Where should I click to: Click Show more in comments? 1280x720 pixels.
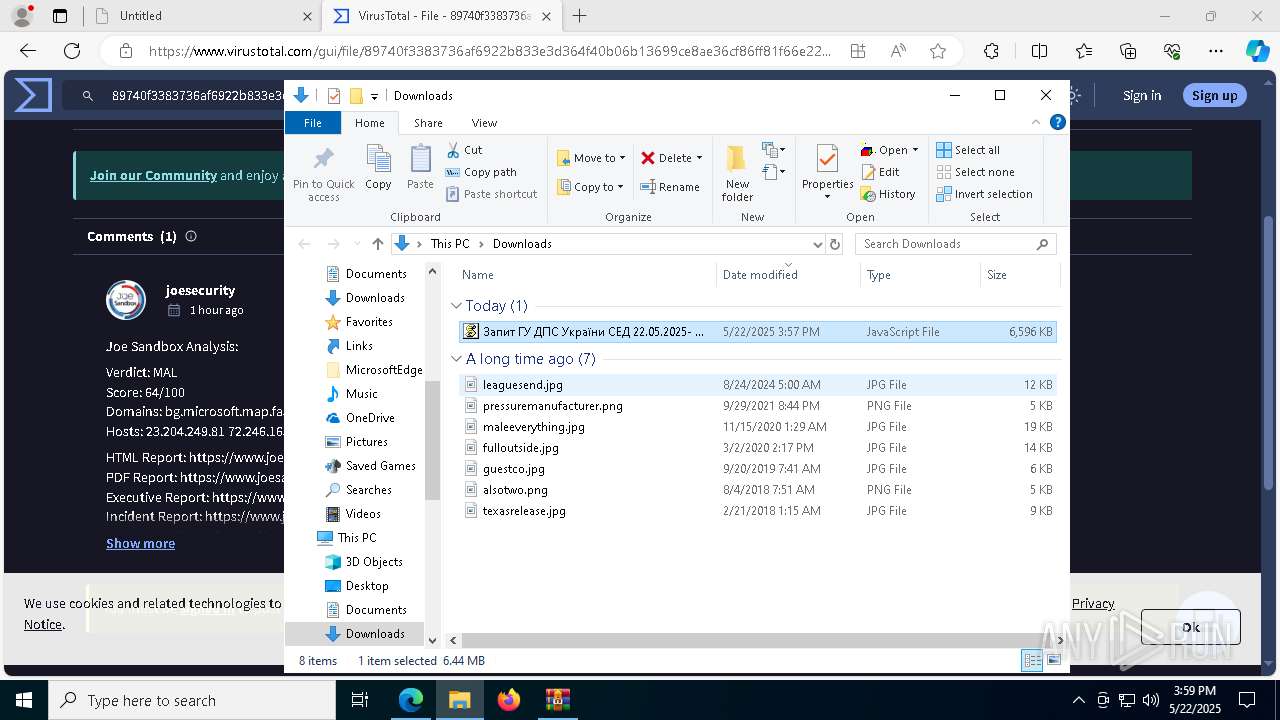(x=140, y=543)
